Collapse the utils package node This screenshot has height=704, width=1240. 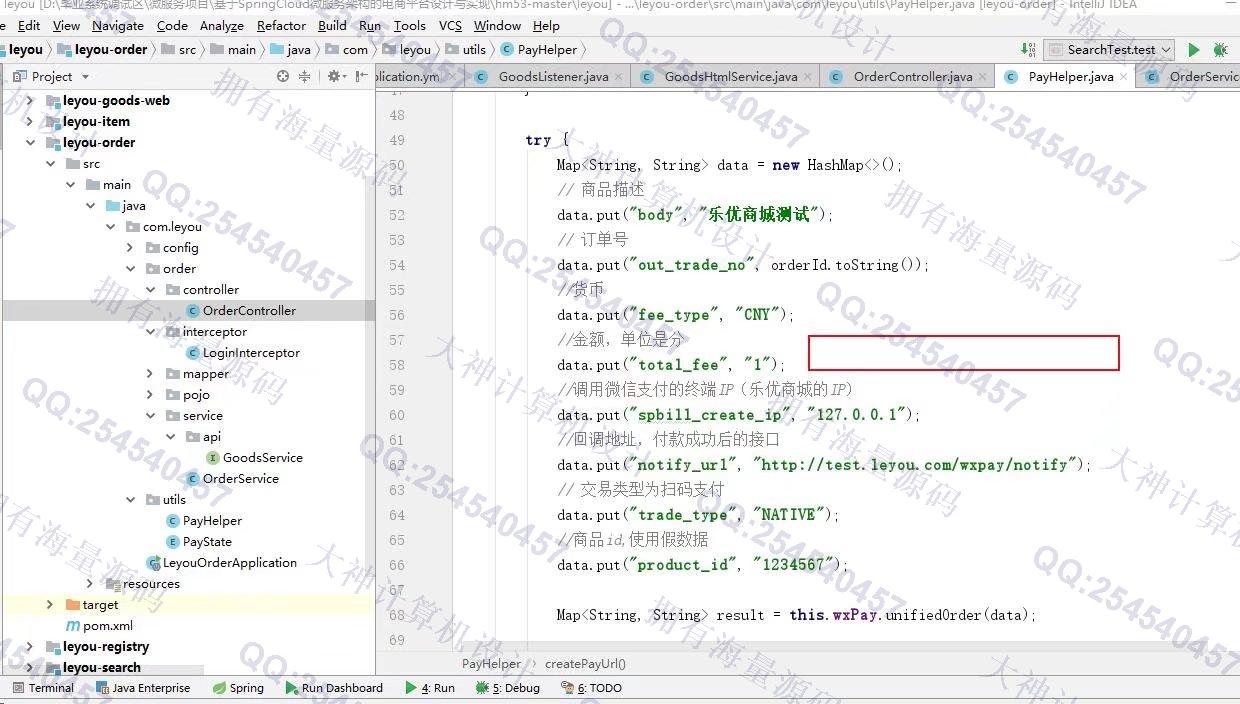pos(130,499)
